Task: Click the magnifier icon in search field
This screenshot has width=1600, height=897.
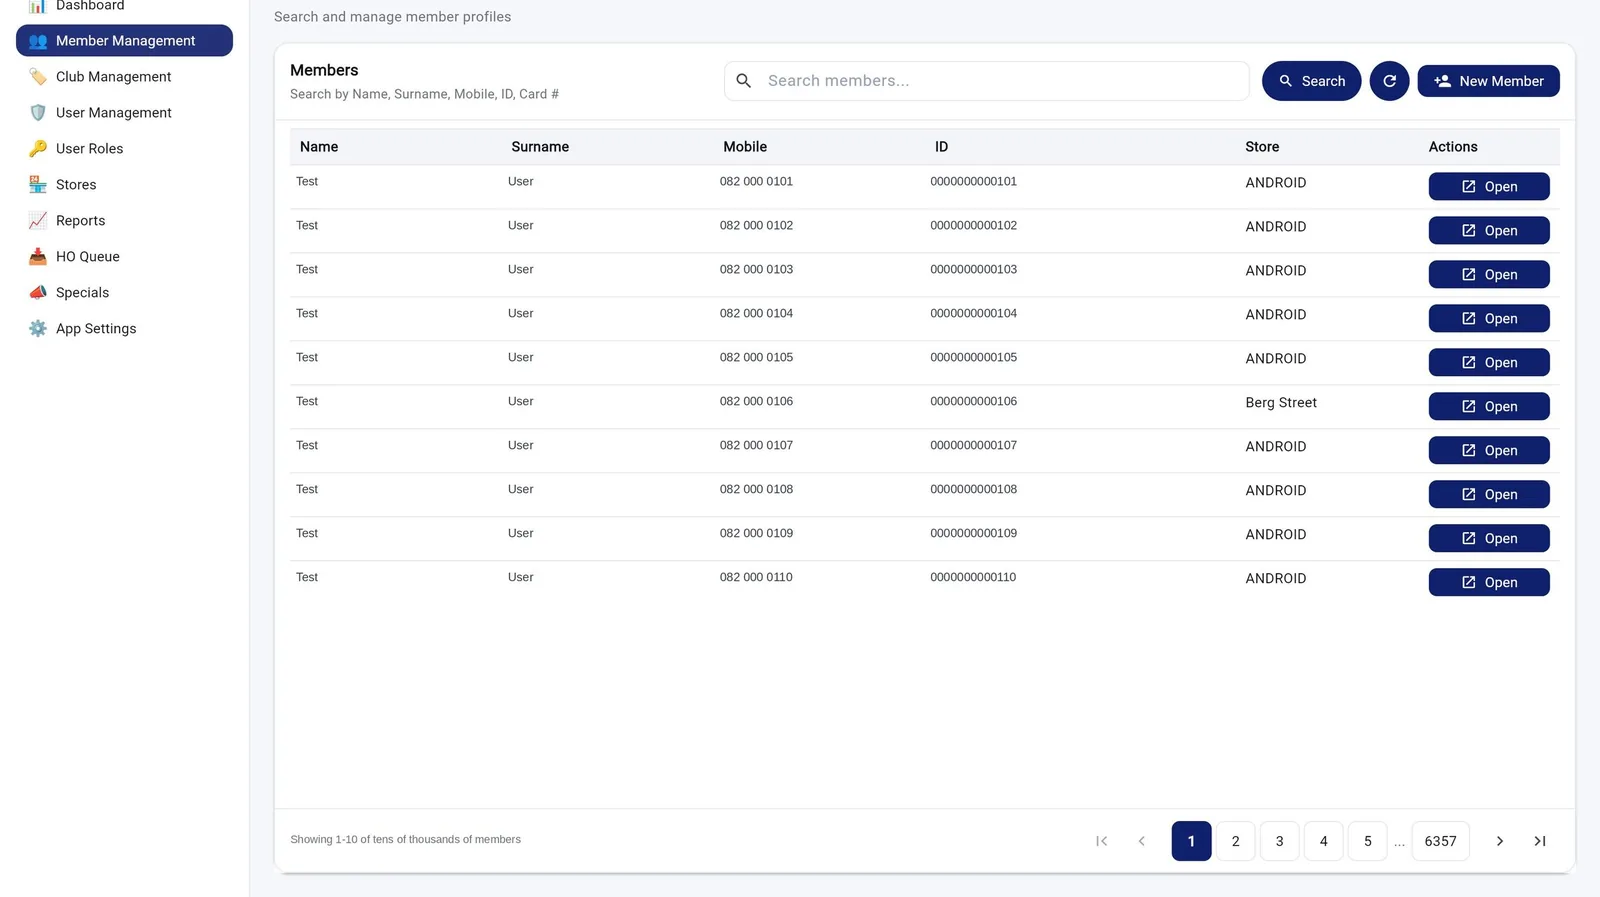Action: point(744,81)
